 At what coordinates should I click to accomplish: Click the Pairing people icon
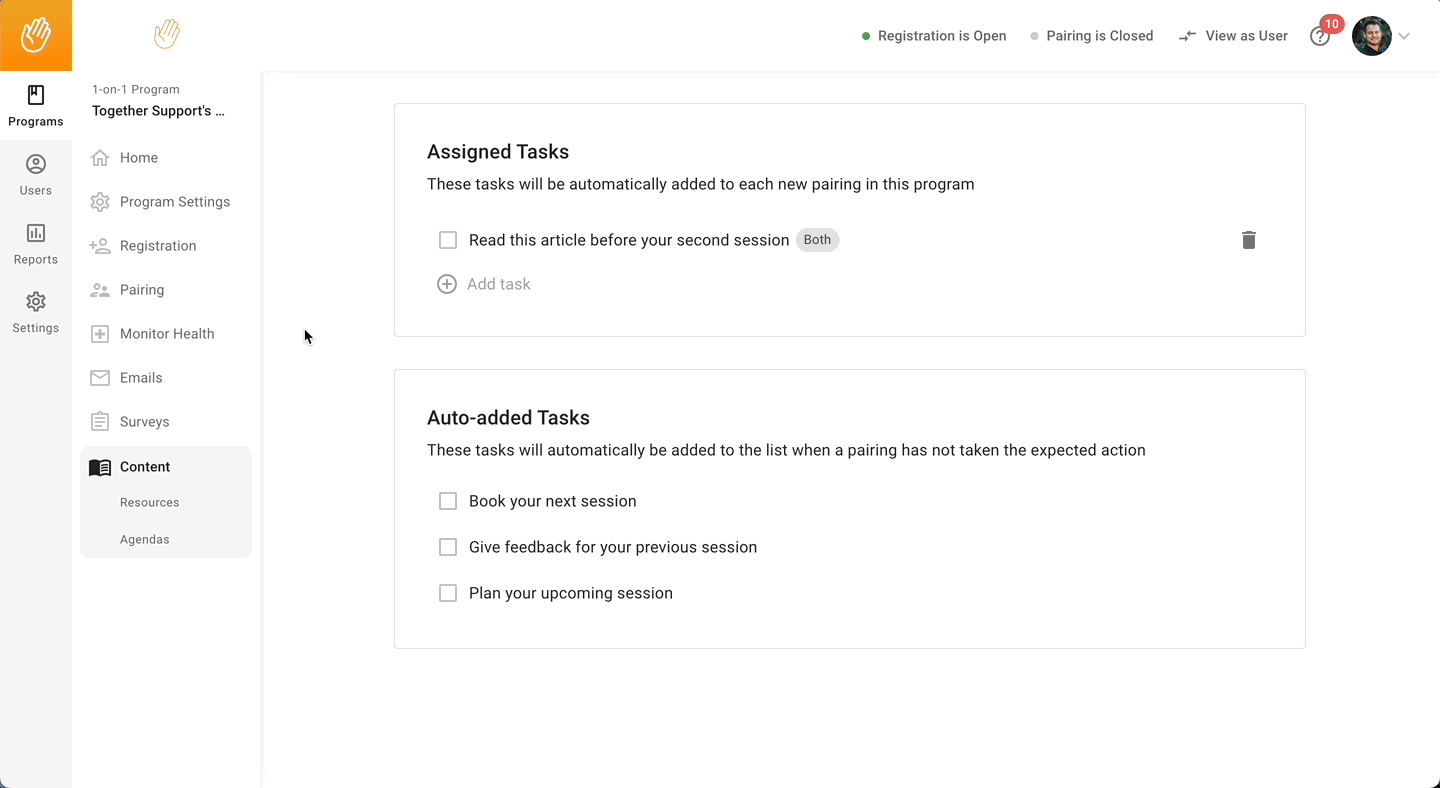coord(100,290)
